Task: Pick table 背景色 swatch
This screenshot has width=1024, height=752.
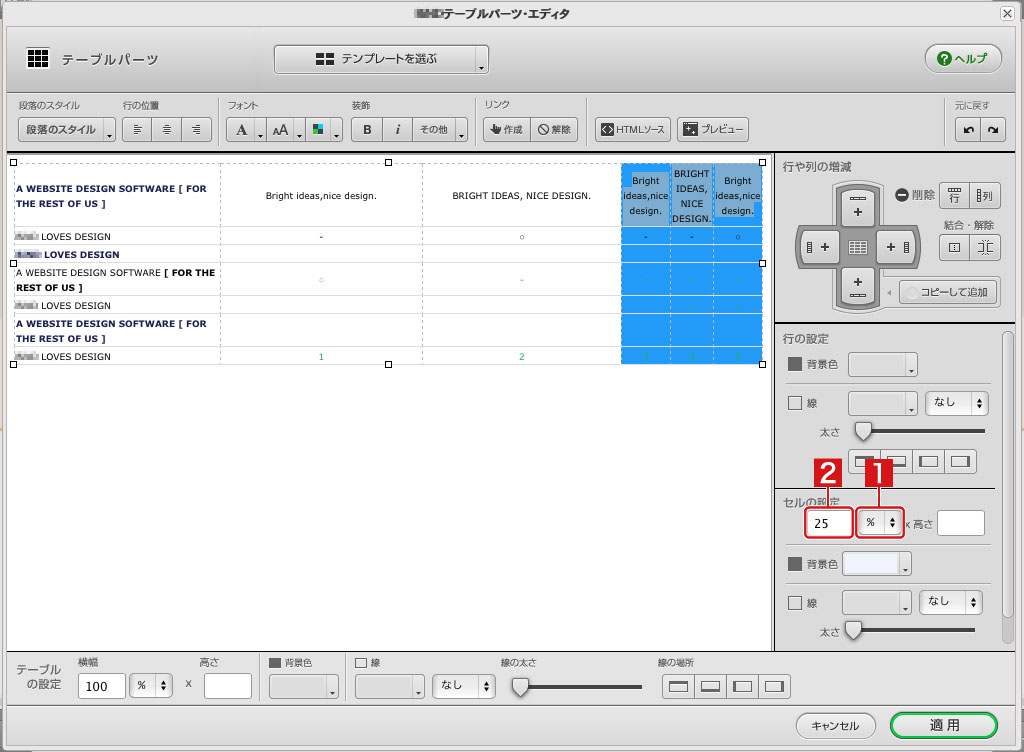Action: (304, 687)
